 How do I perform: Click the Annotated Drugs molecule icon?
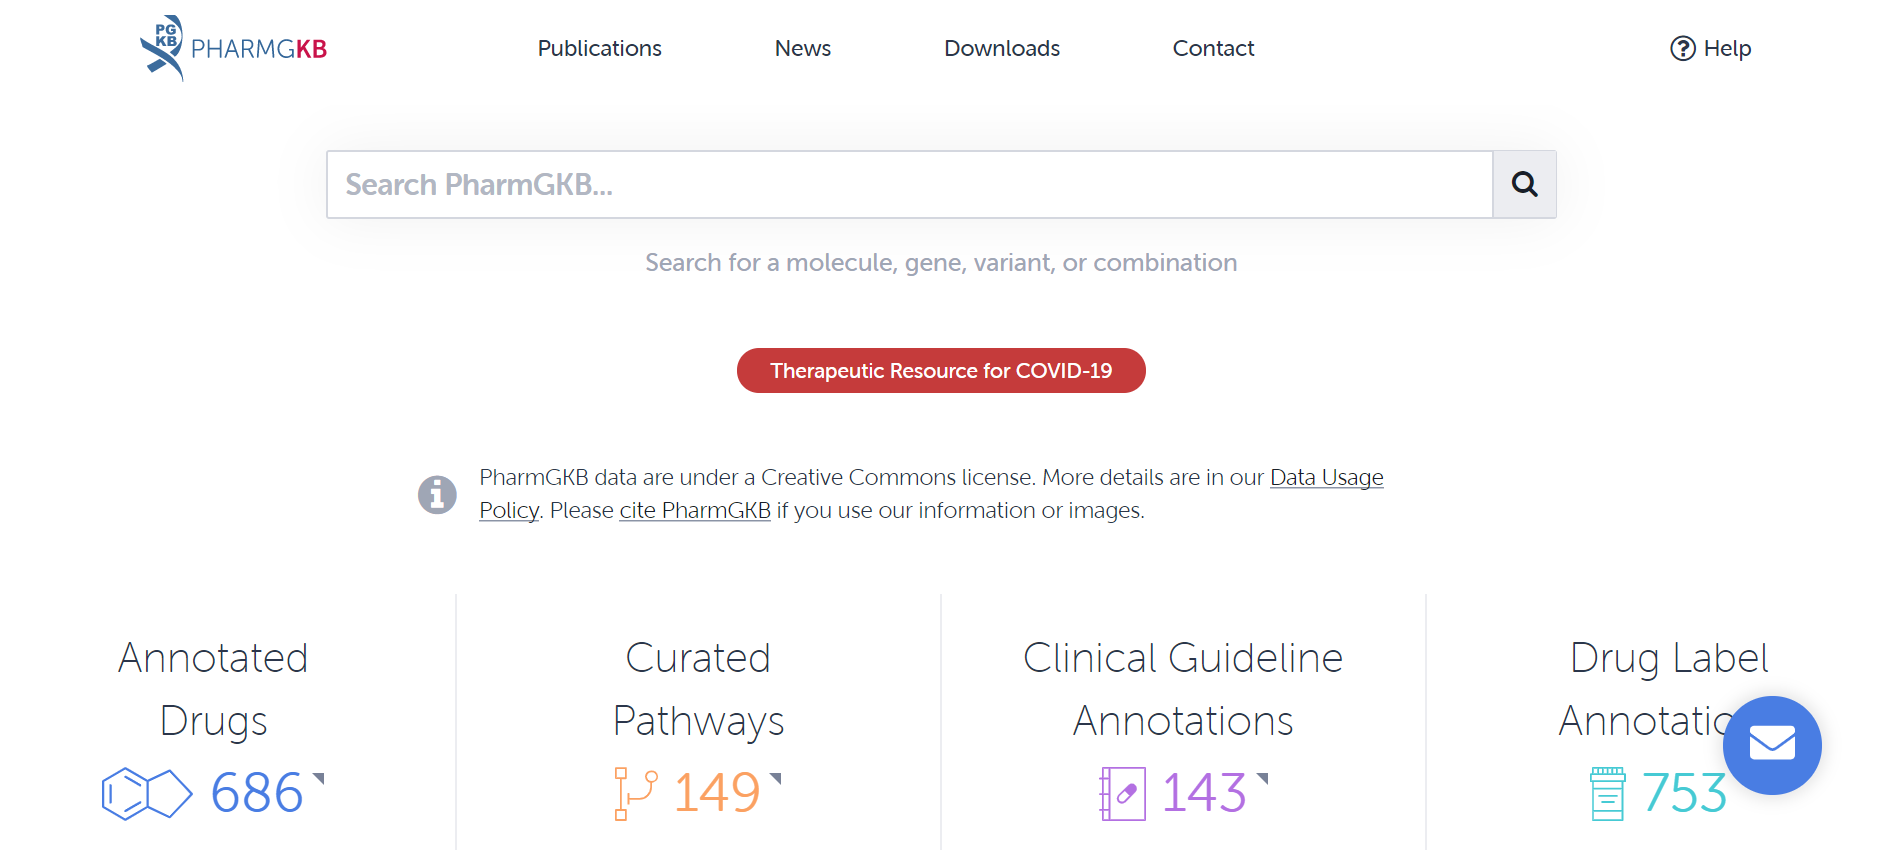point(147,793)
